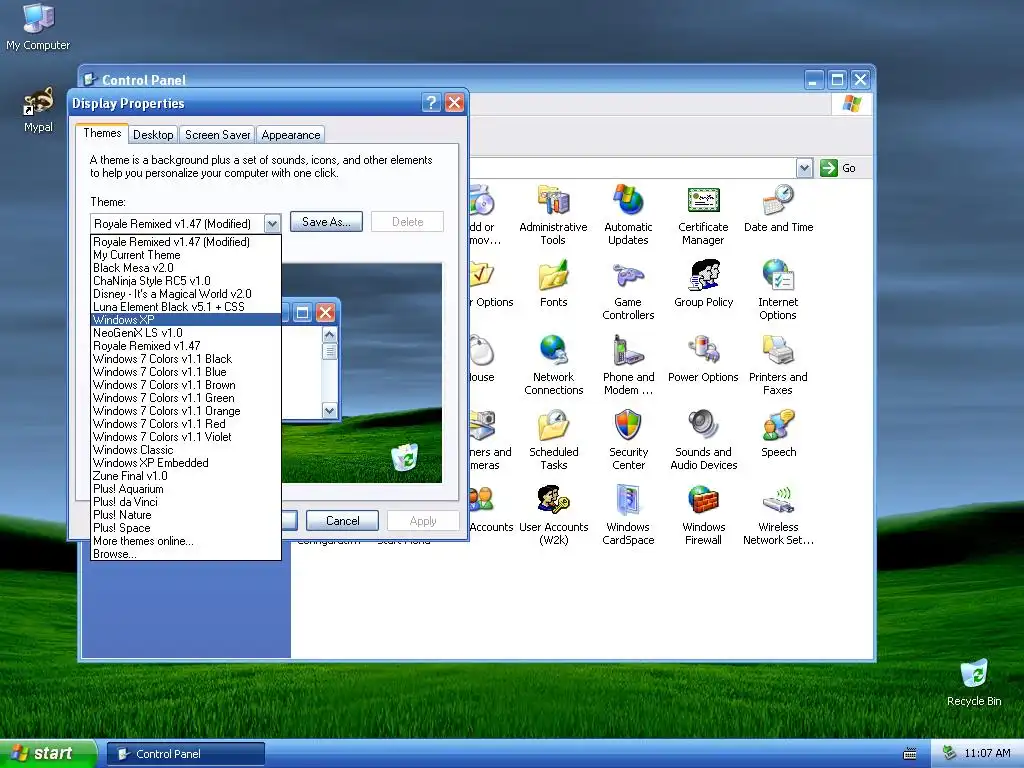Click Recycle Bin desktop icon

click(x=974, y=683)
